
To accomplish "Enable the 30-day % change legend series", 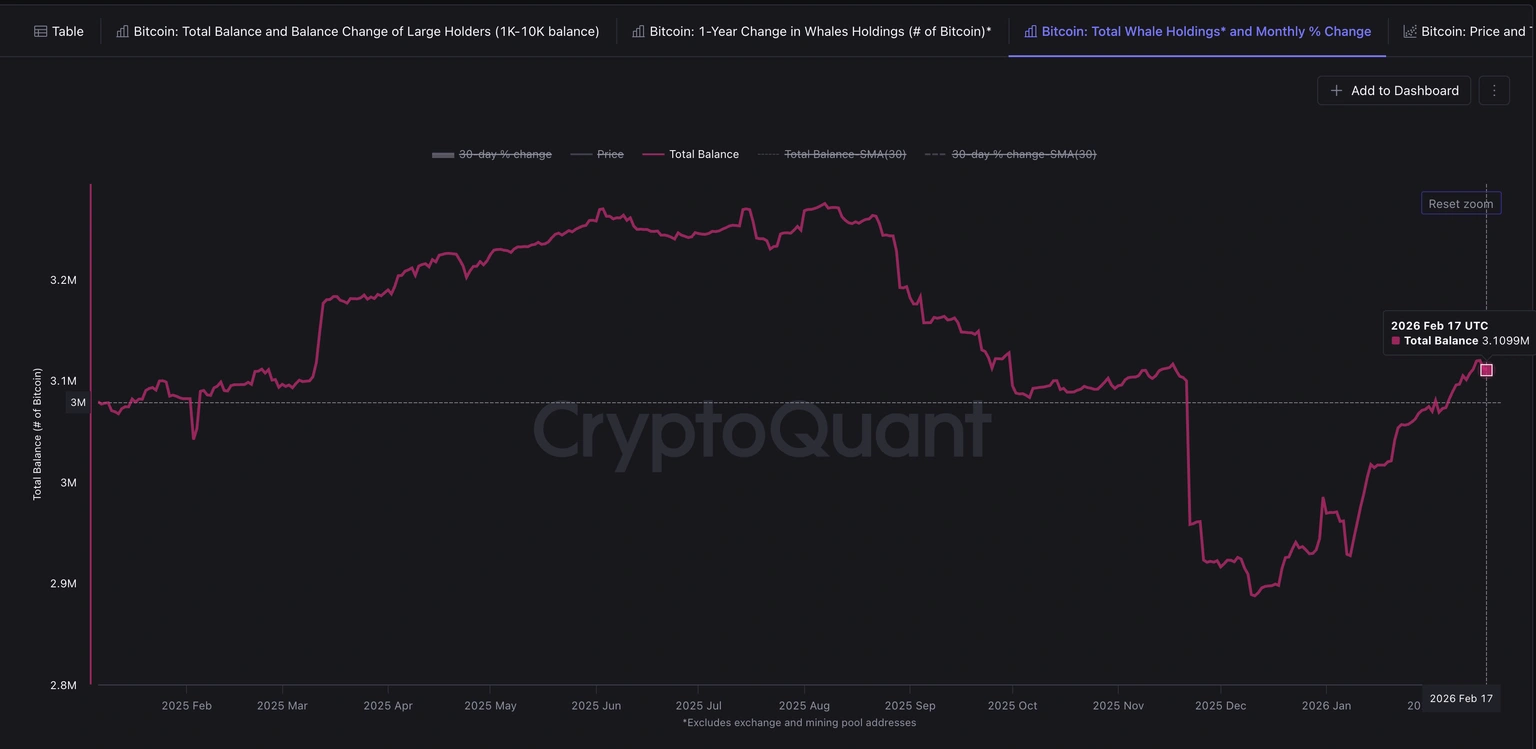I will [492, 154].
